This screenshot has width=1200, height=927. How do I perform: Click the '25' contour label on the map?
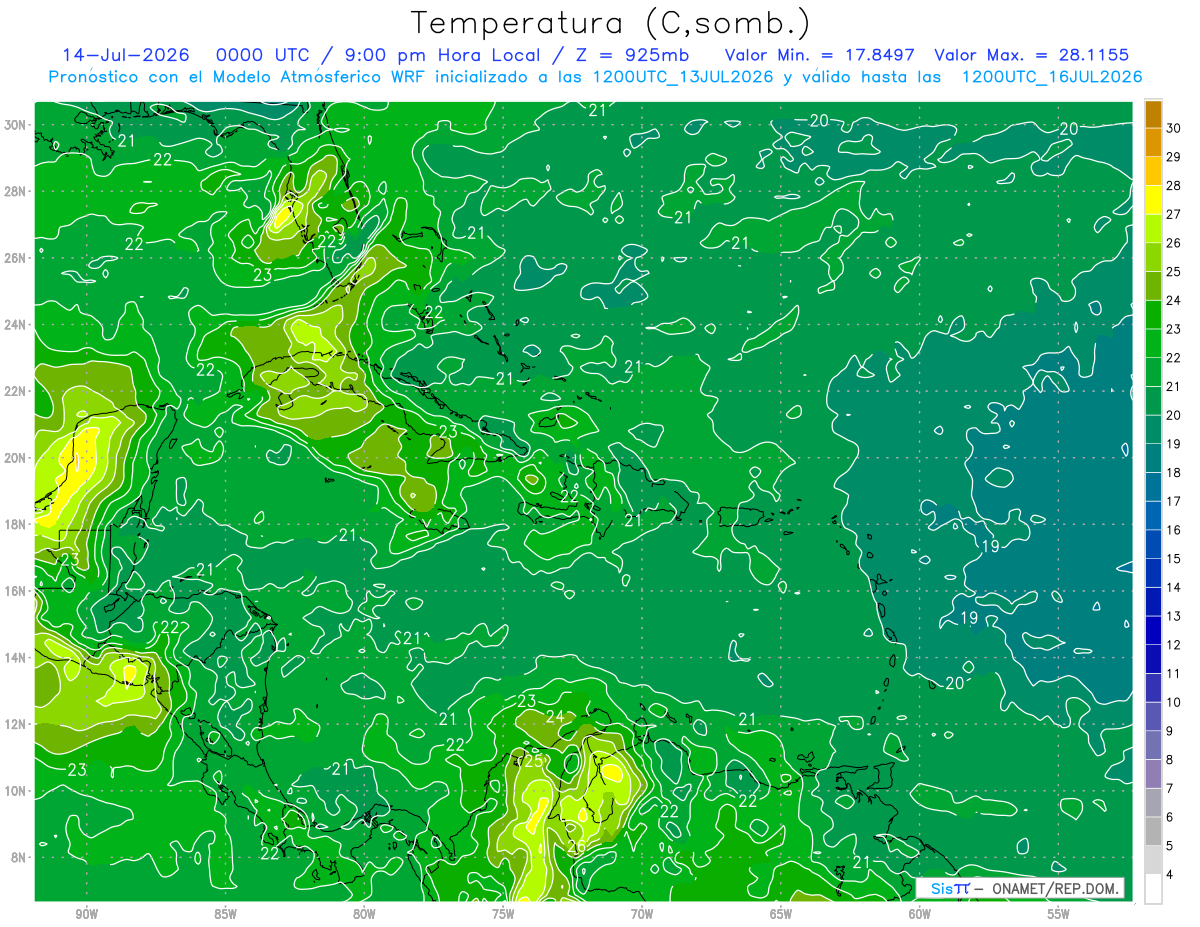coord(534,761)
